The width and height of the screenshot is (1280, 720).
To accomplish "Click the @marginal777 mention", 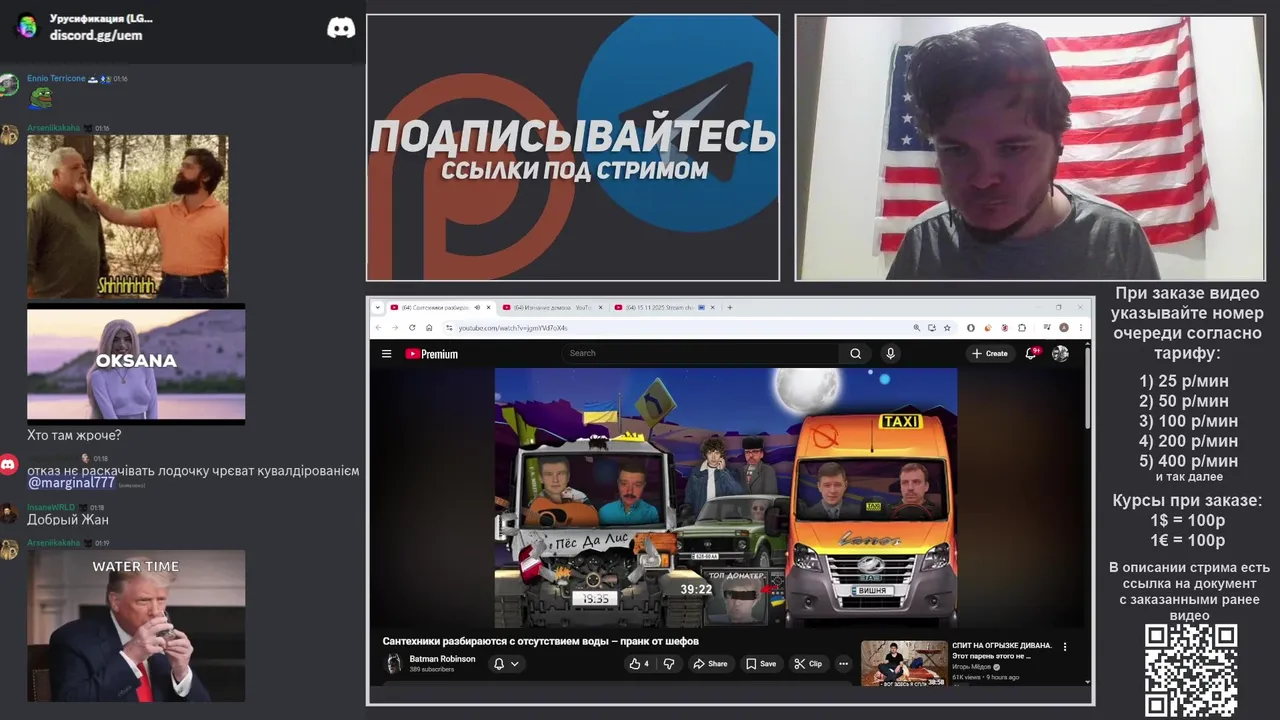I will click(x=71, y=483).
